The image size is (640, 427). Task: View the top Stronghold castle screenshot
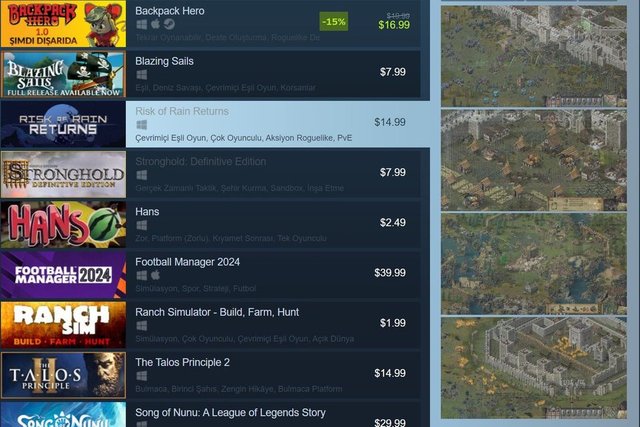[x=533, y=56]
